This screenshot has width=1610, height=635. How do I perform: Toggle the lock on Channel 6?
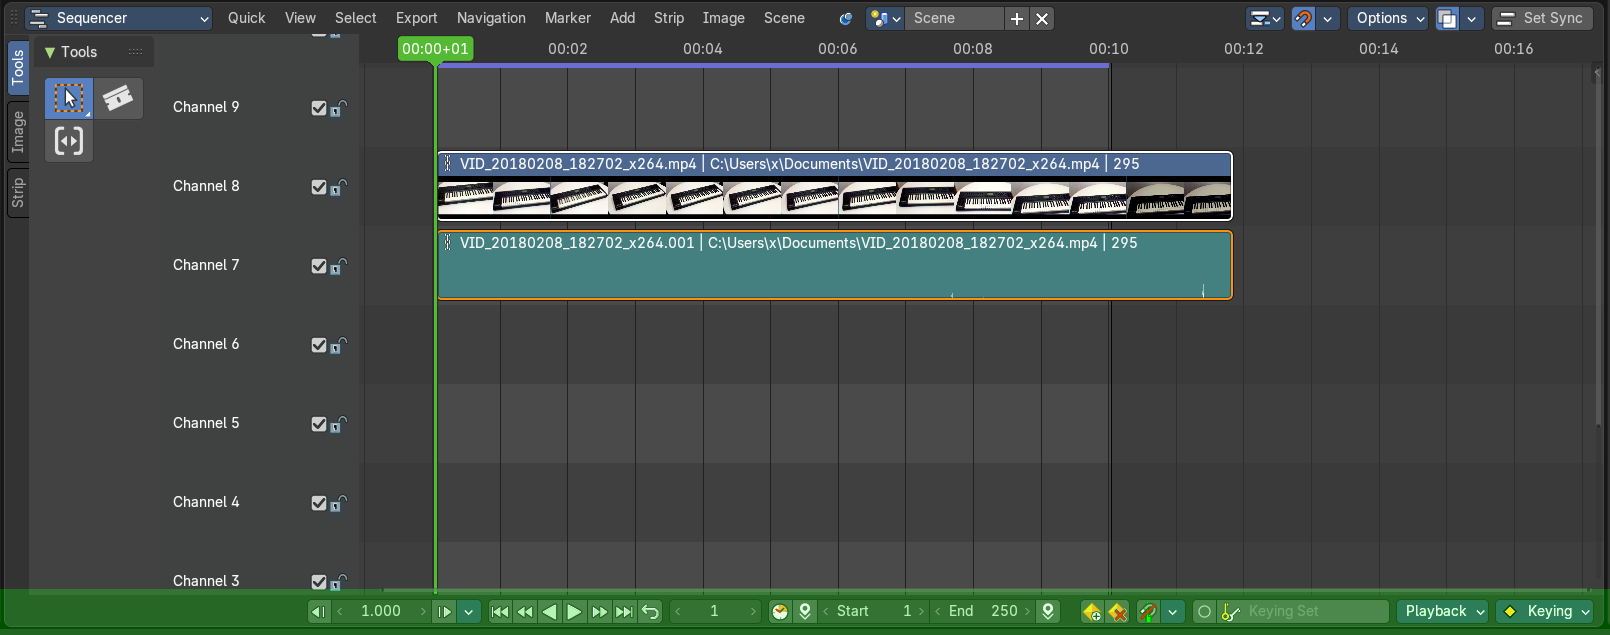pos(339,345)
